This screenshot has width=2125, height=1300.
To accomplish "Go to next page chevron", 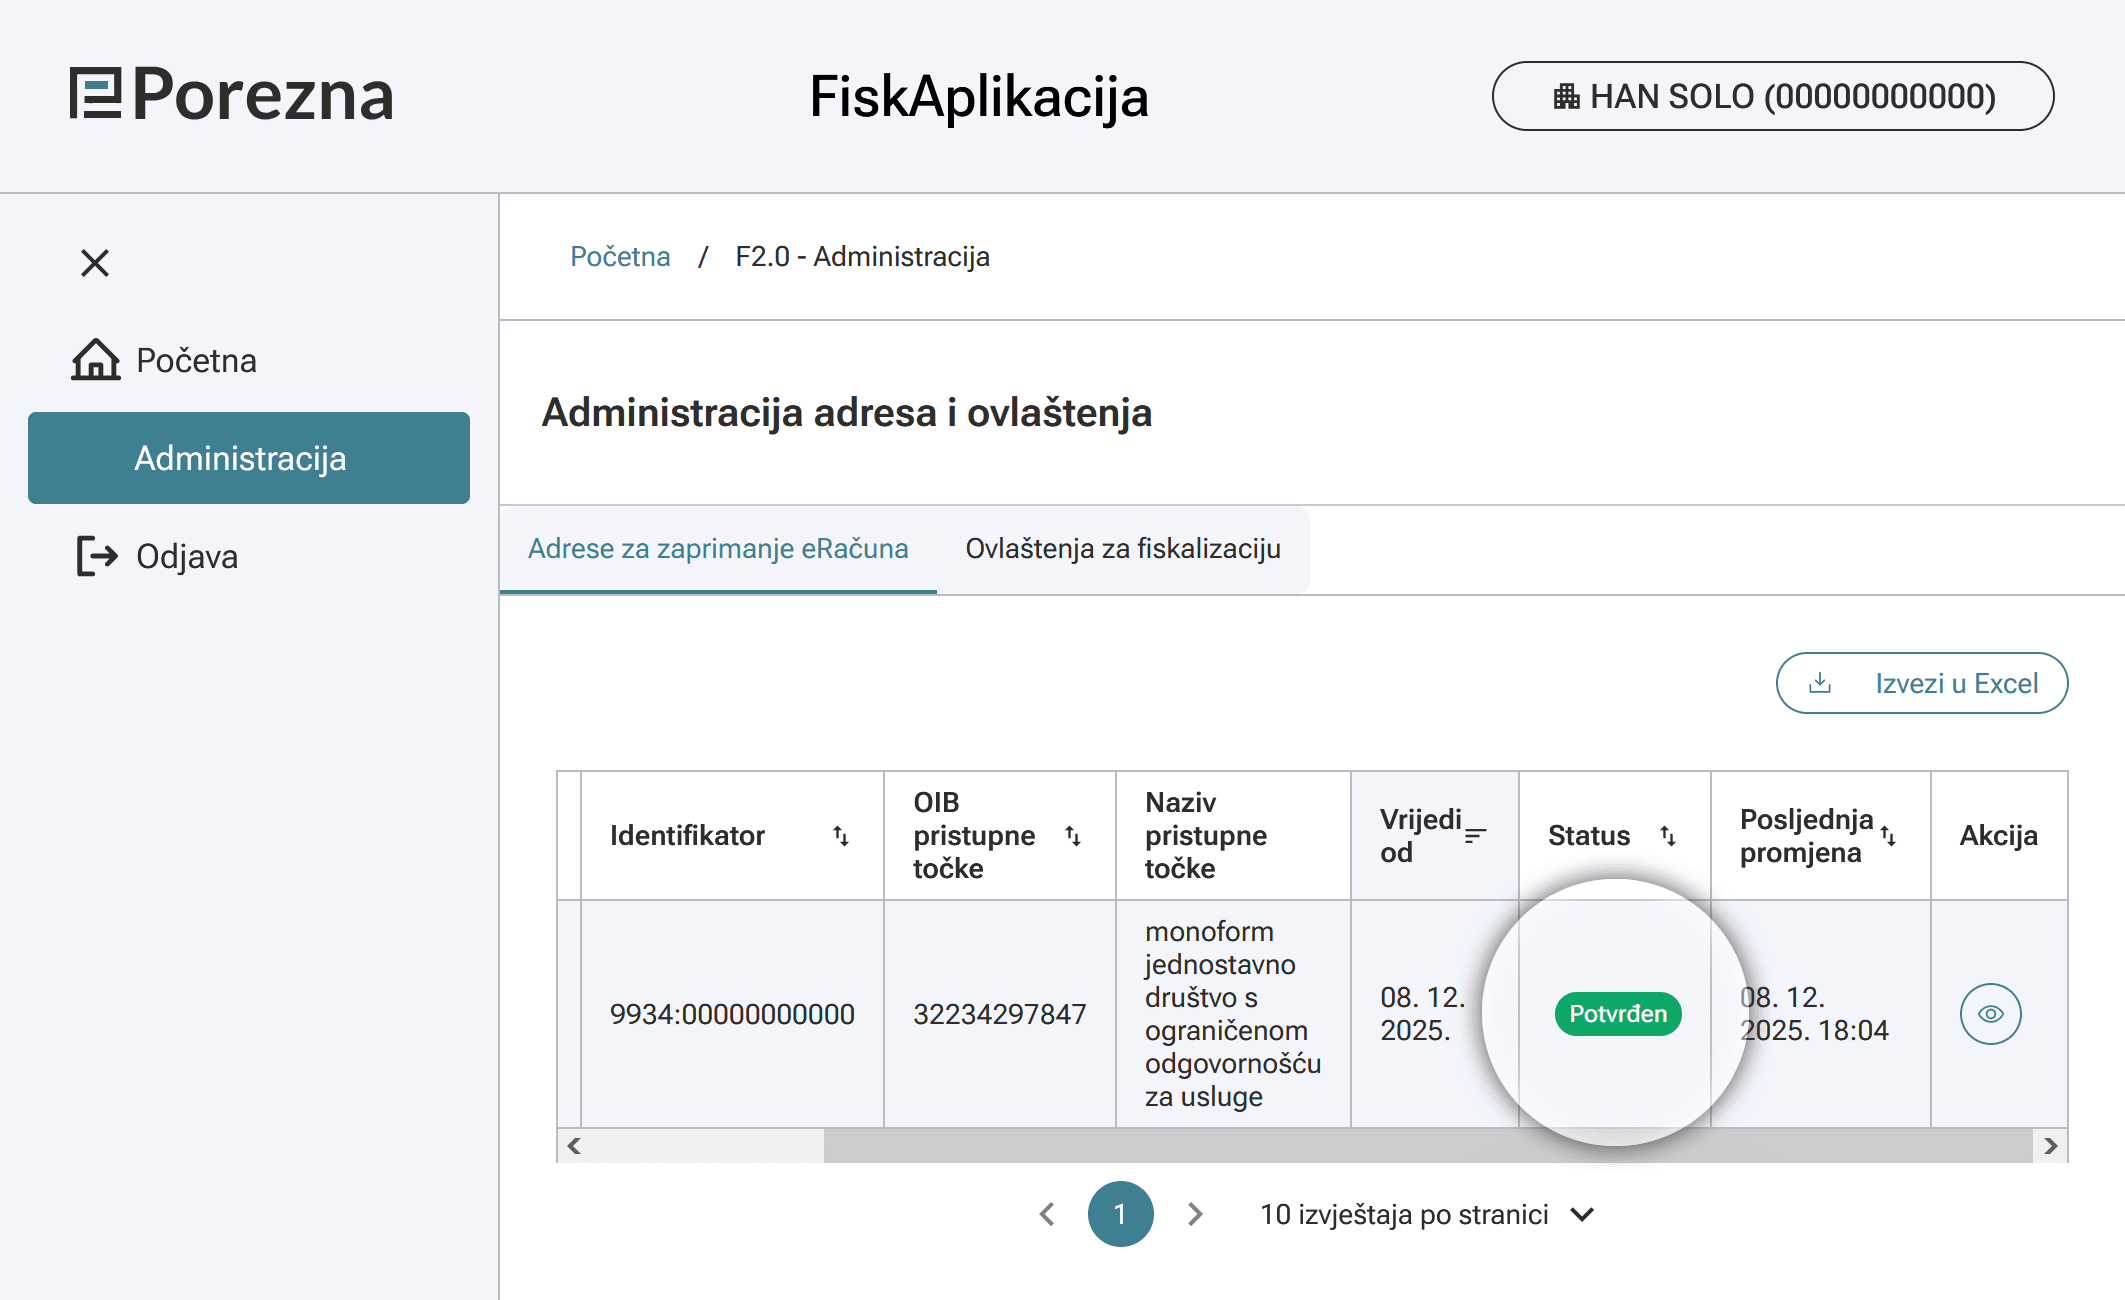I will pyautogui.click(x=1195, y=1214).
